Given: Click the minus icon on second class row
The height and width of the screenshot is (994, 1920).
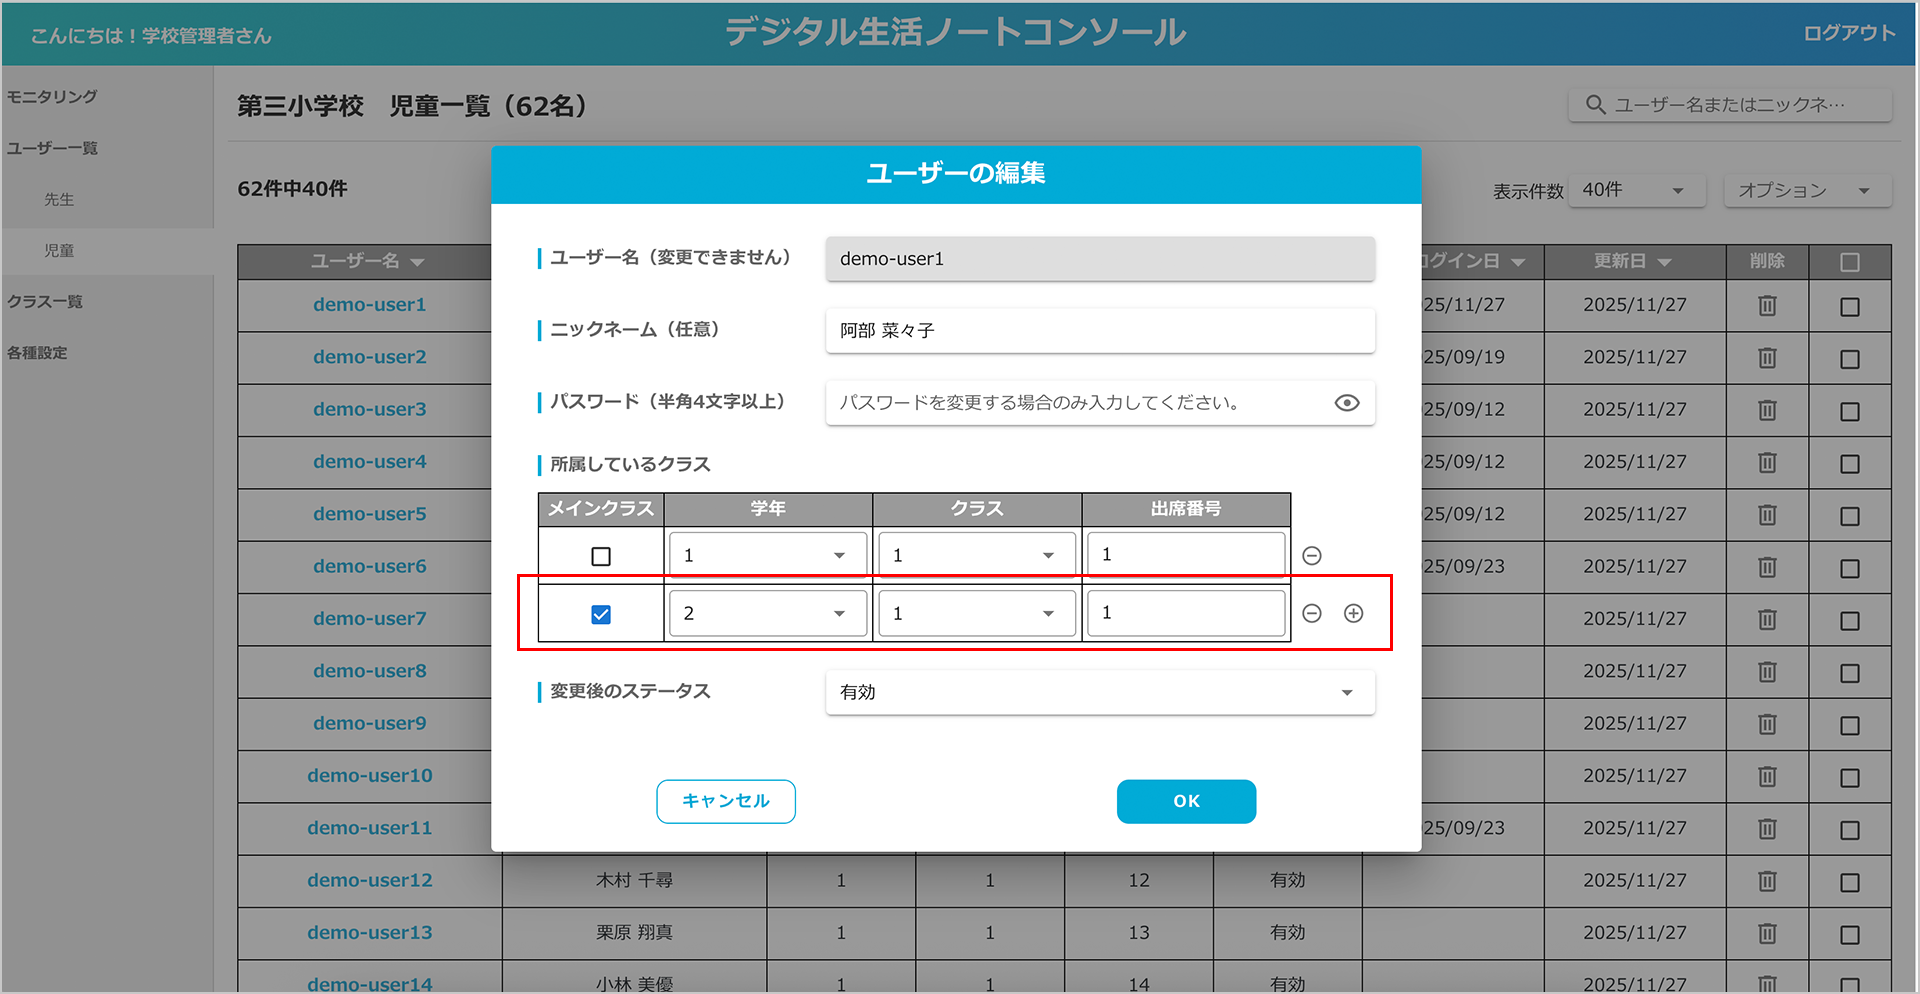Looking at the screenshot, I should point(1312,614).
